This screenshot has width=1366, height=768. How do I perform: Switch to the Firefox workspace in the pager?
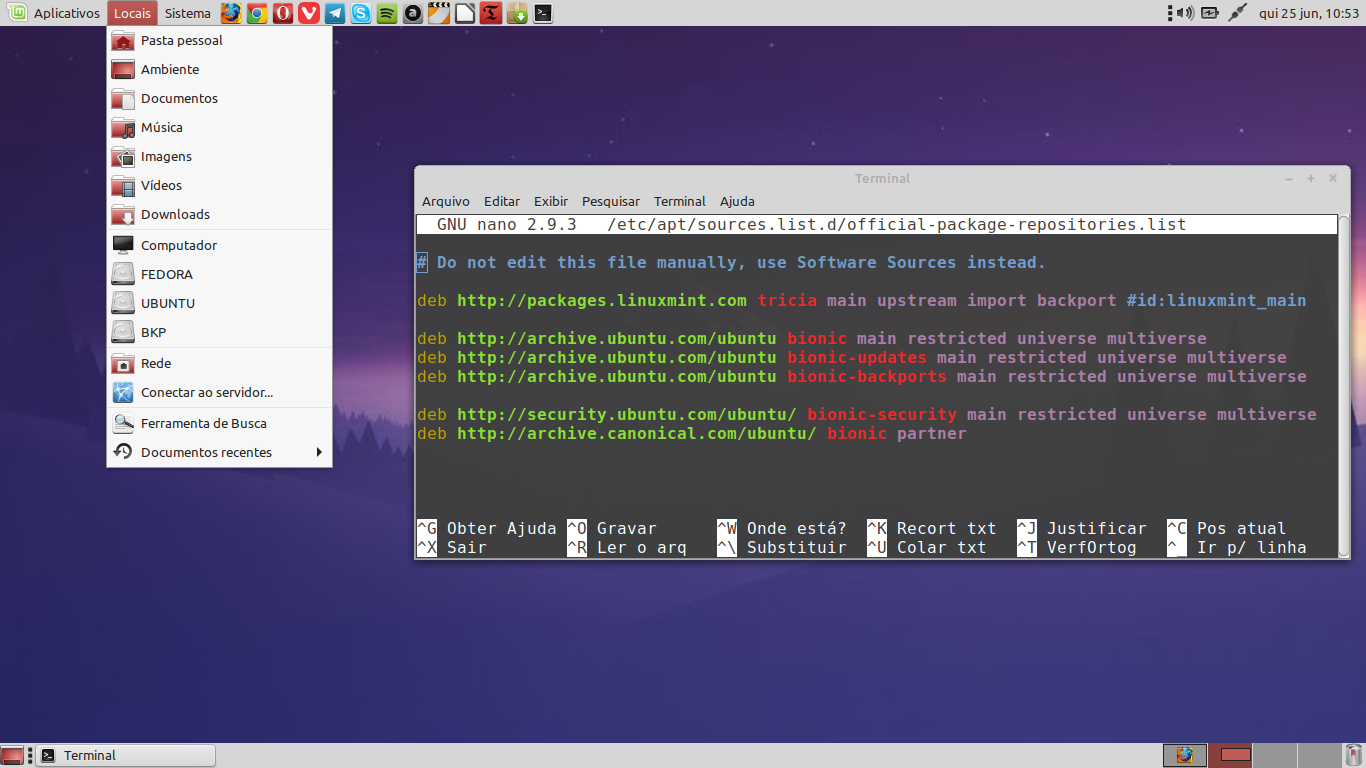click(1185, 755)
